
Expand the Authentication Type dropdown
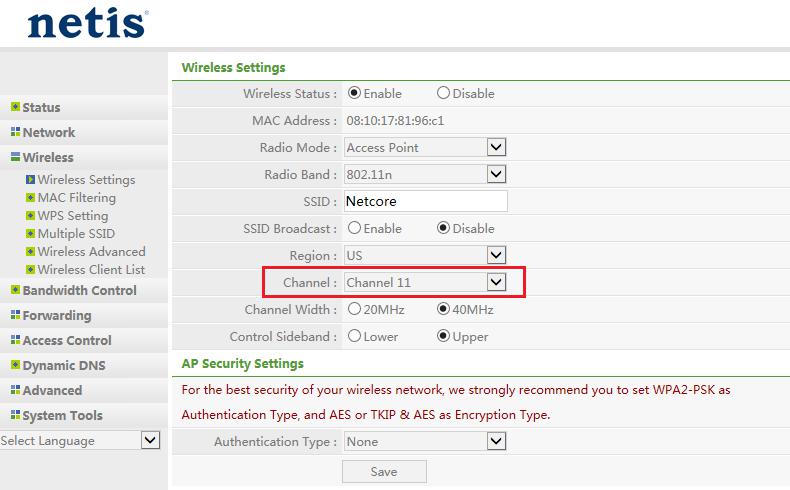(496, 440)
